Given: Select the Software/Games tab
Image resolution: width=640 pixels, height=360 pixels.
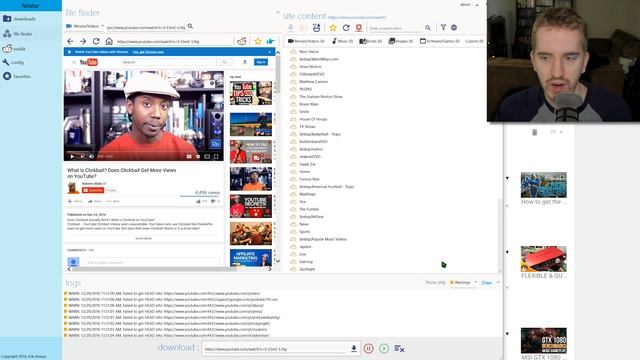Looking at the screenshot, I should tap(440, 41).
